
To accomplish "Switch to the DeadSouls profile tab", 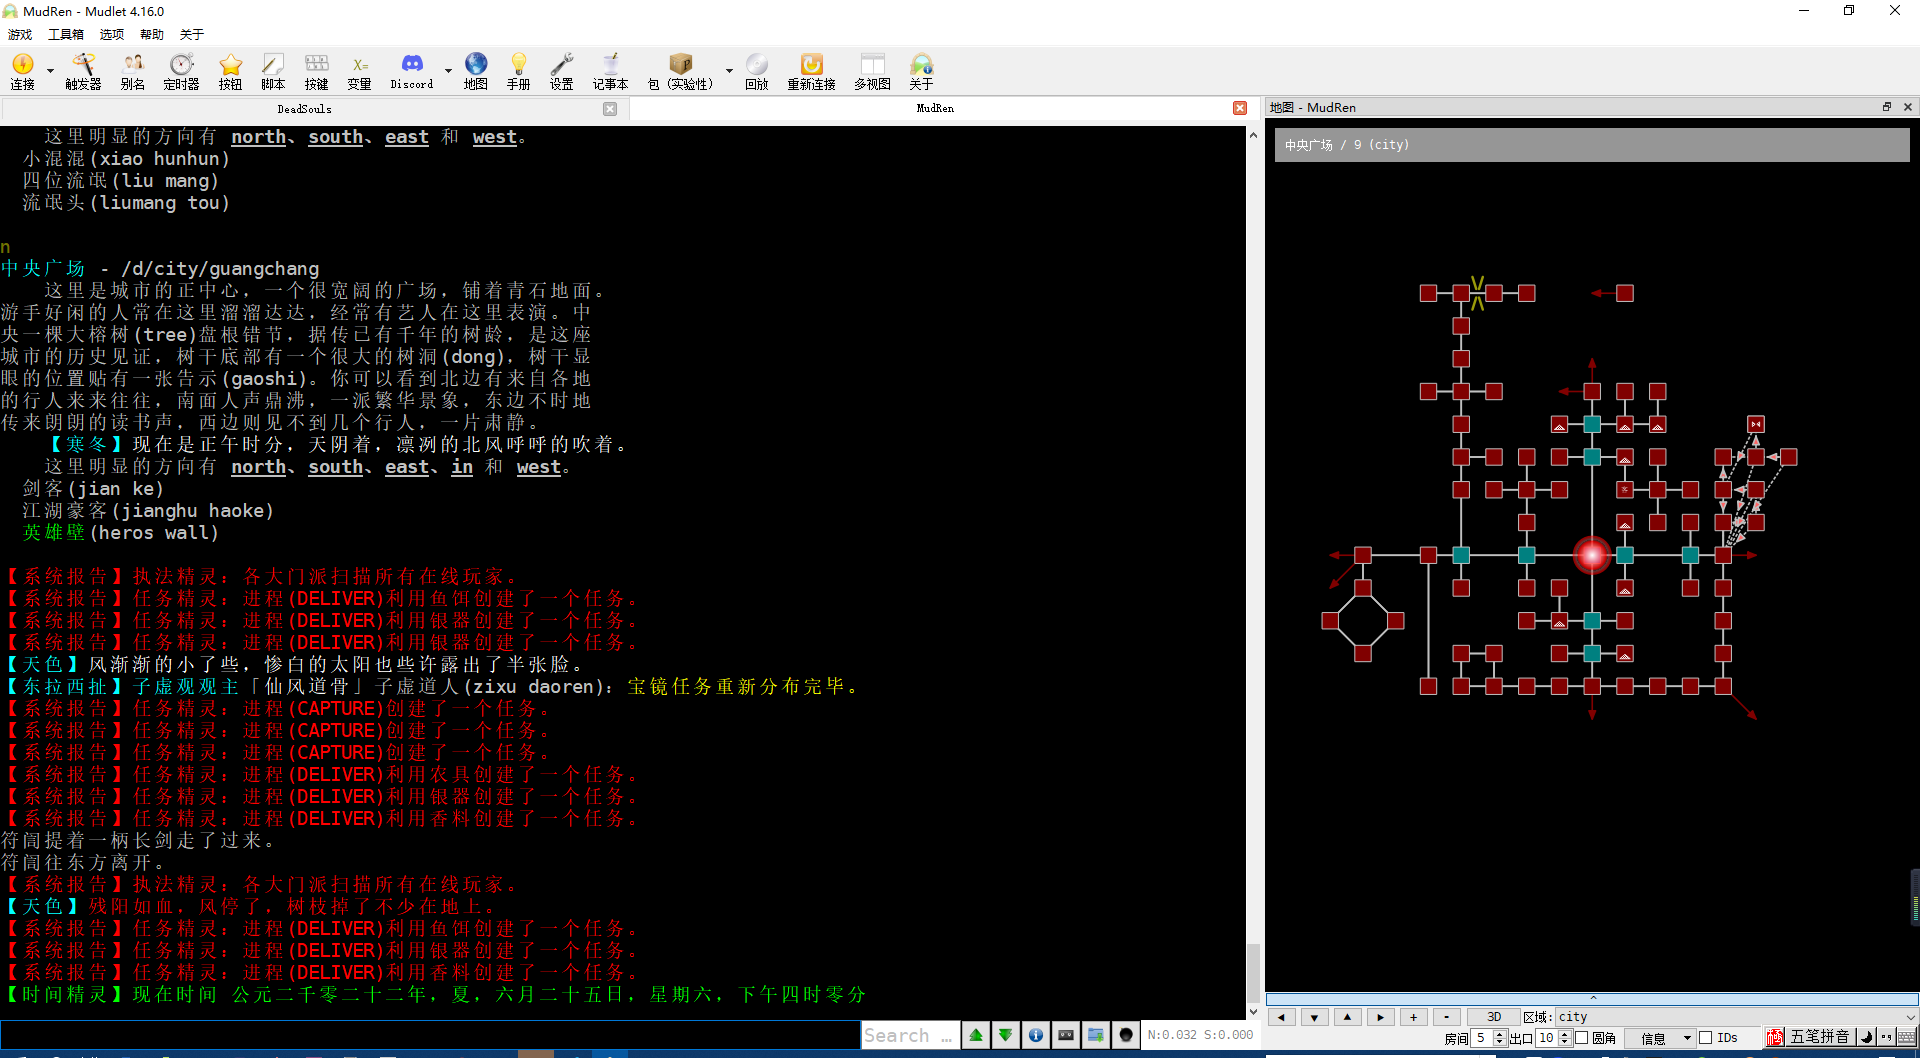I will click(304, 109).
